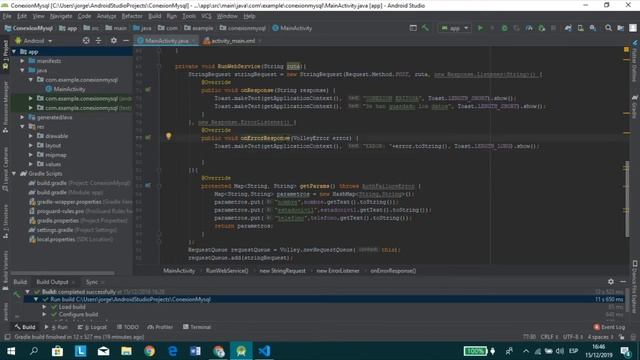This screenshot has width=640, height=360.
Task: Toggle the Resource Manager side tab
Action: point(5,107)
